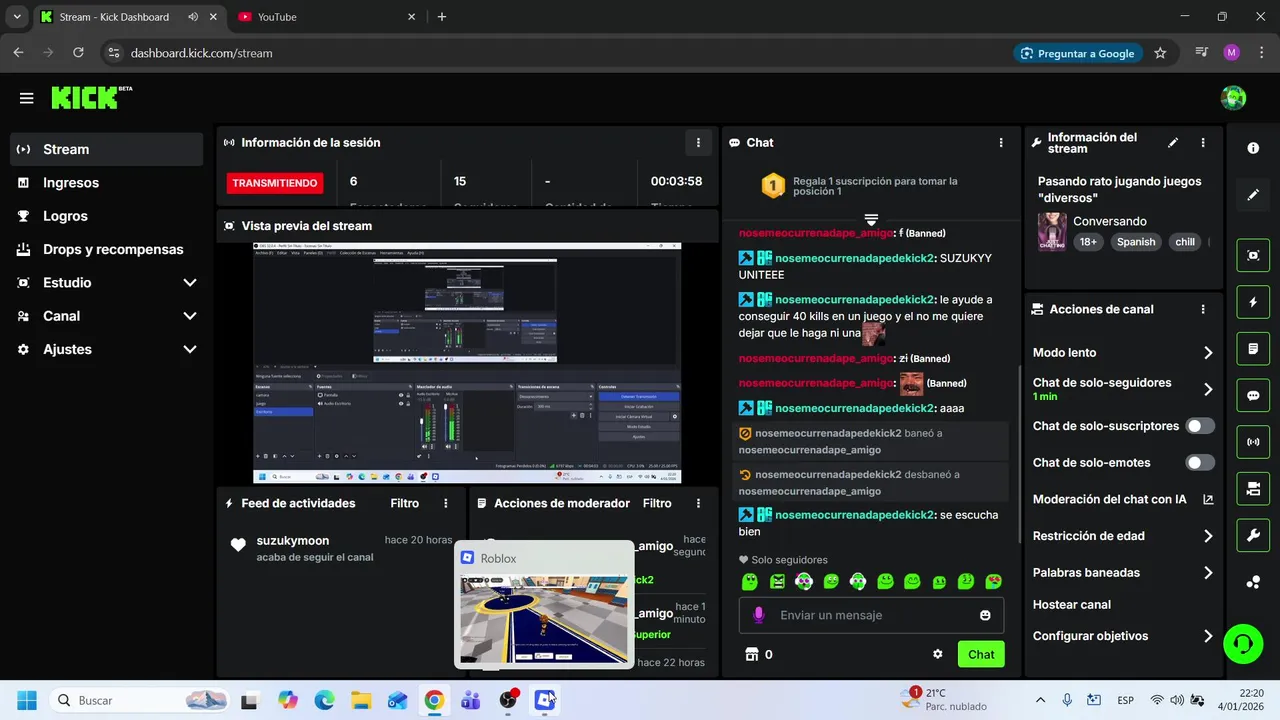Viewport: 1280px width, 720px height.
Task: Click the angry green emote
Action: (777, 581)
